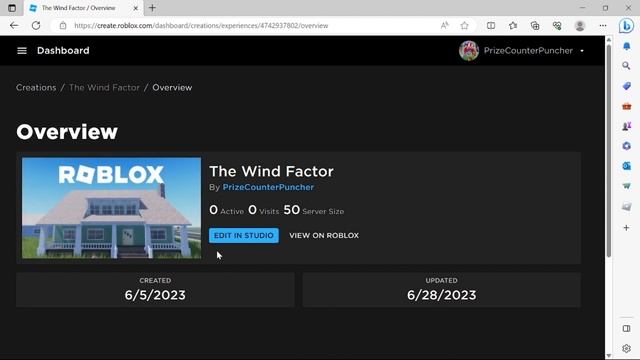
Task: Go to Creations breadcrumb
Action: (36, 87)
